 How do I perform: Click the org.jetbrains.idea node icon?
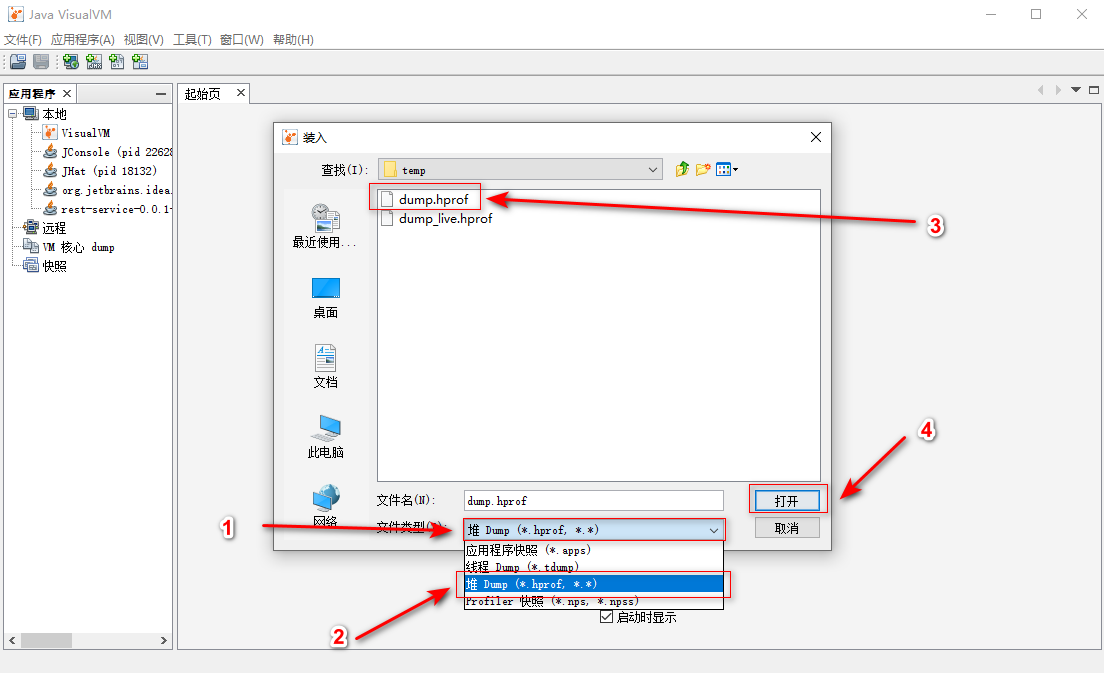coord(50,189)
